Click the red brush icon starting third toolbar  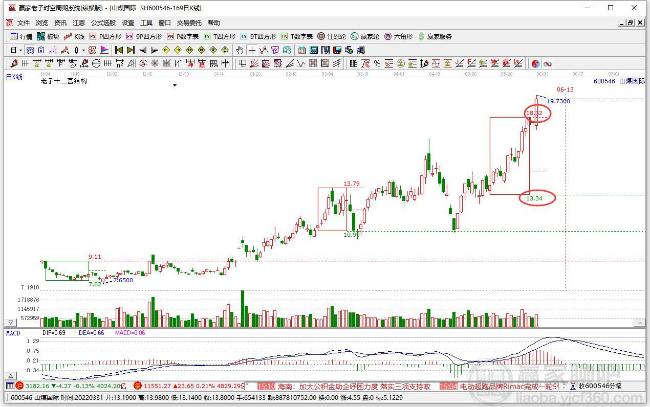click(x=14, y=64)
